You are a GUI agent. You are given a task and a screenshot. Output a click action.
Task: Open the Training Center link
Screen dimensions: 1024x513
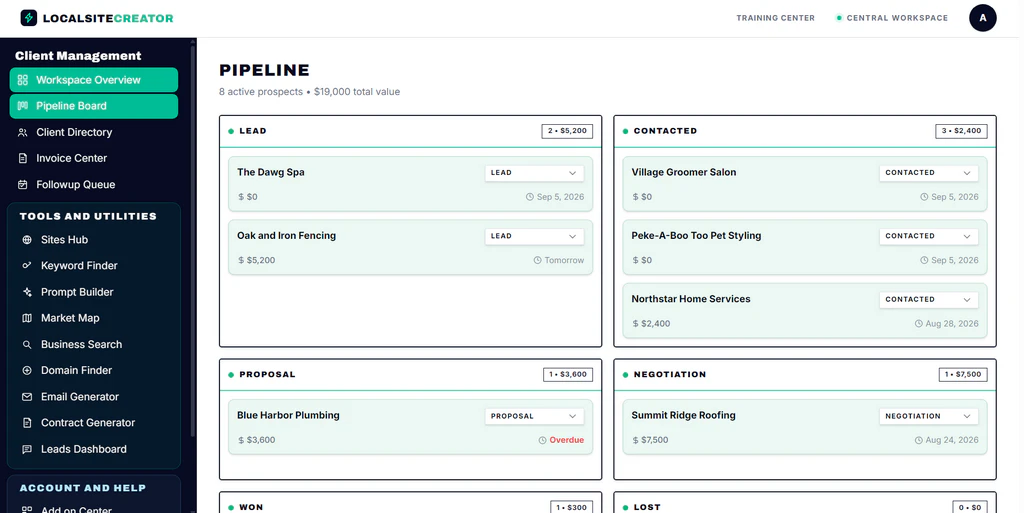click(x=775, y=18)
